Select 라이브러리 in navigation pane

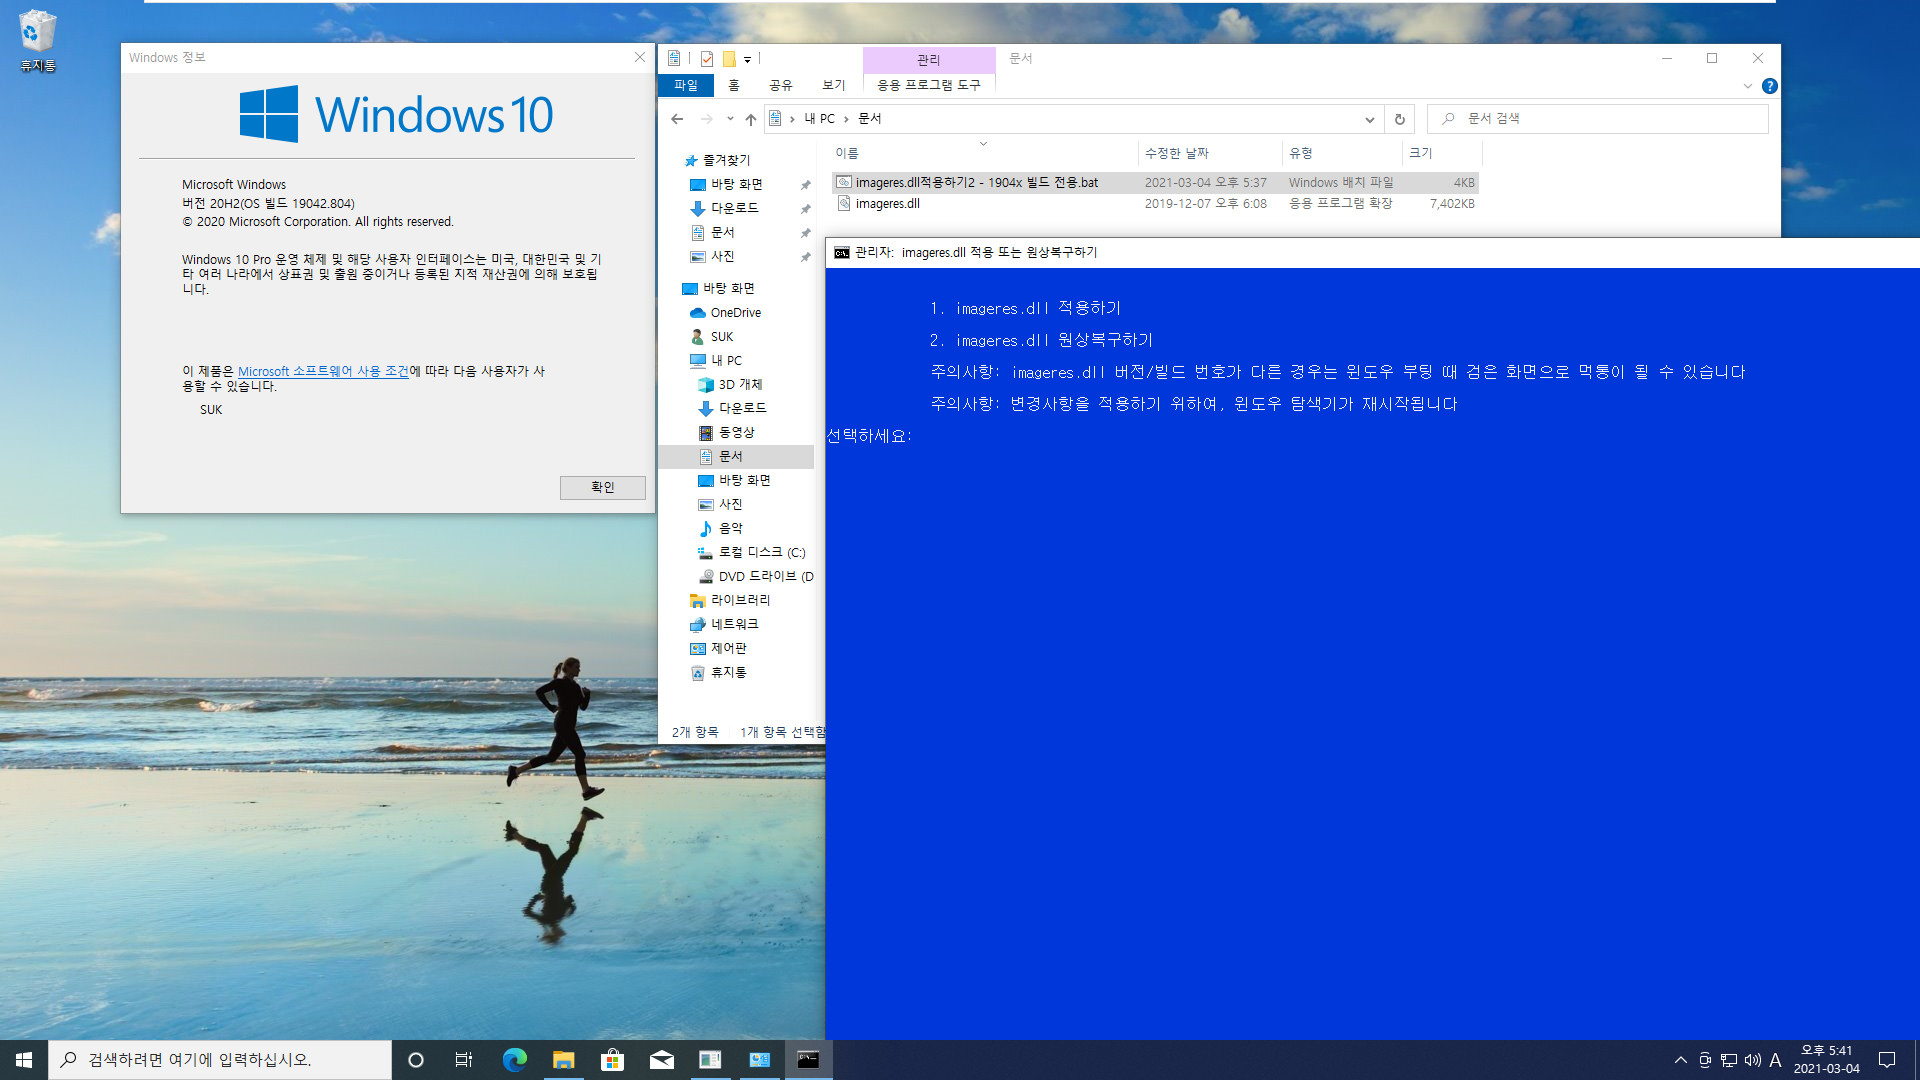[740, 601]
